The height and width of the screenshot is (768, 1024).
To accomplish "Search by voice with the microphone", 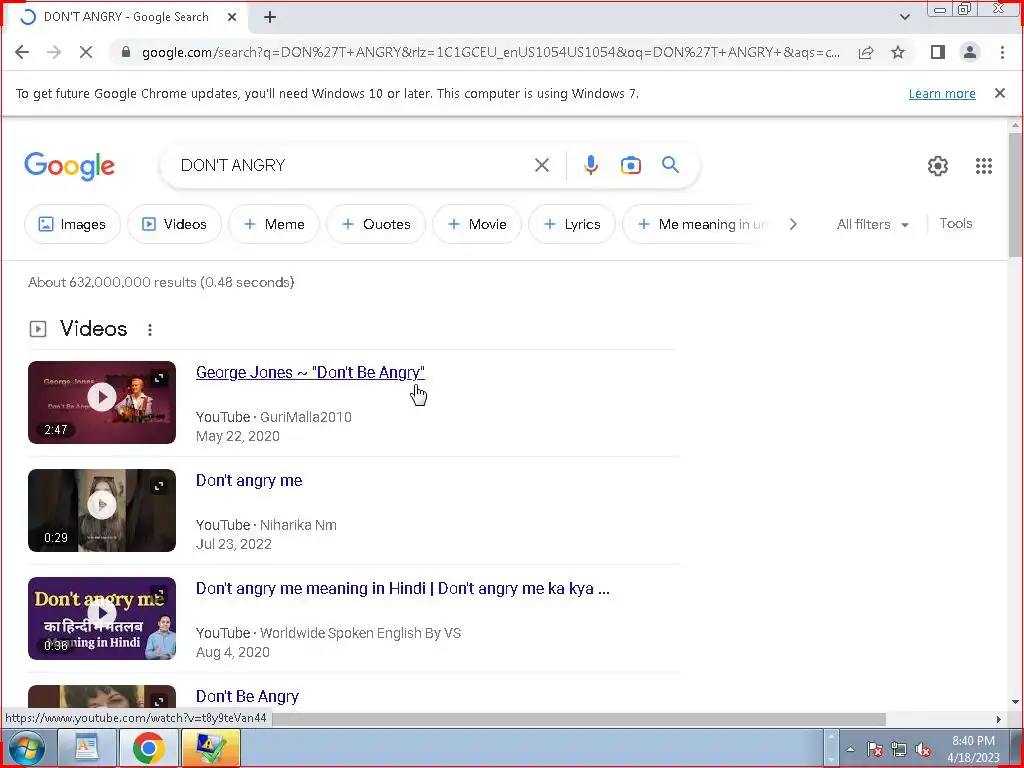I will tap(590, 165).
